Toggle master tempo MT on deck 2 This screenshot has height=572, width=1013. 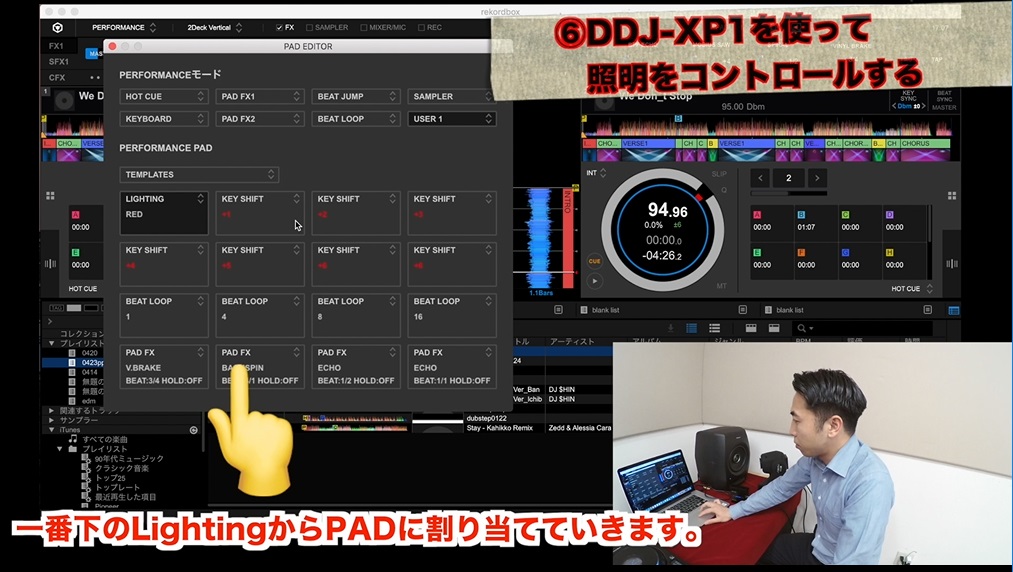click(721, 286)
